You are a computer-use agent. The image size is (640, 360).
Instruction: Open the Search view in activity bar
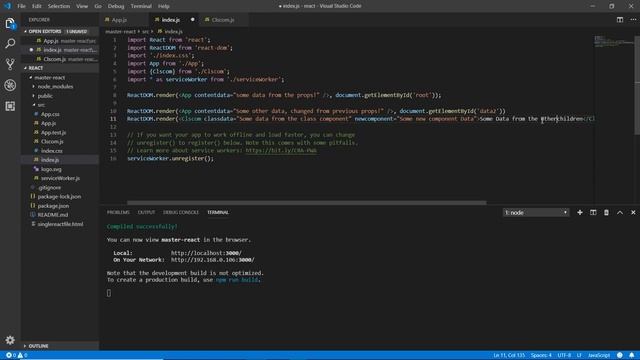(x=10, y=43)
